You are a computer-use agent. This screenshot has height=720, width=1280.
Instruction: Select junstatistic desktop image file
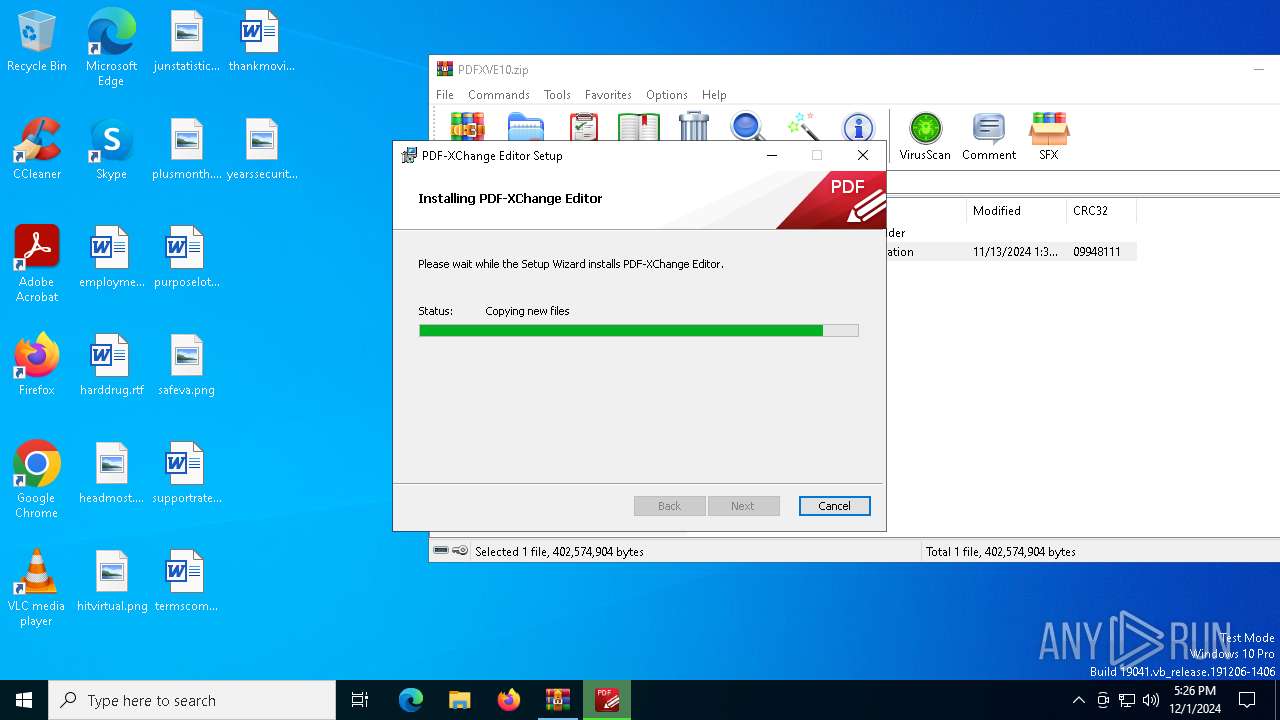click(186, 41)
